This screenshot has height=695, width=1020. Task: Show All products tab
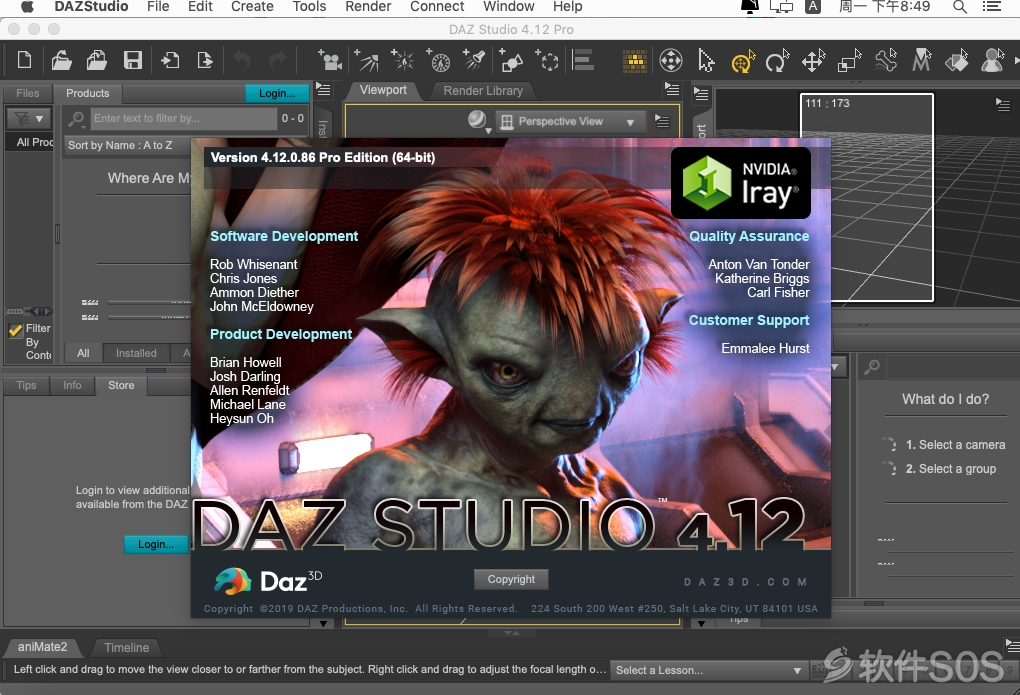(x=83, y=353)
